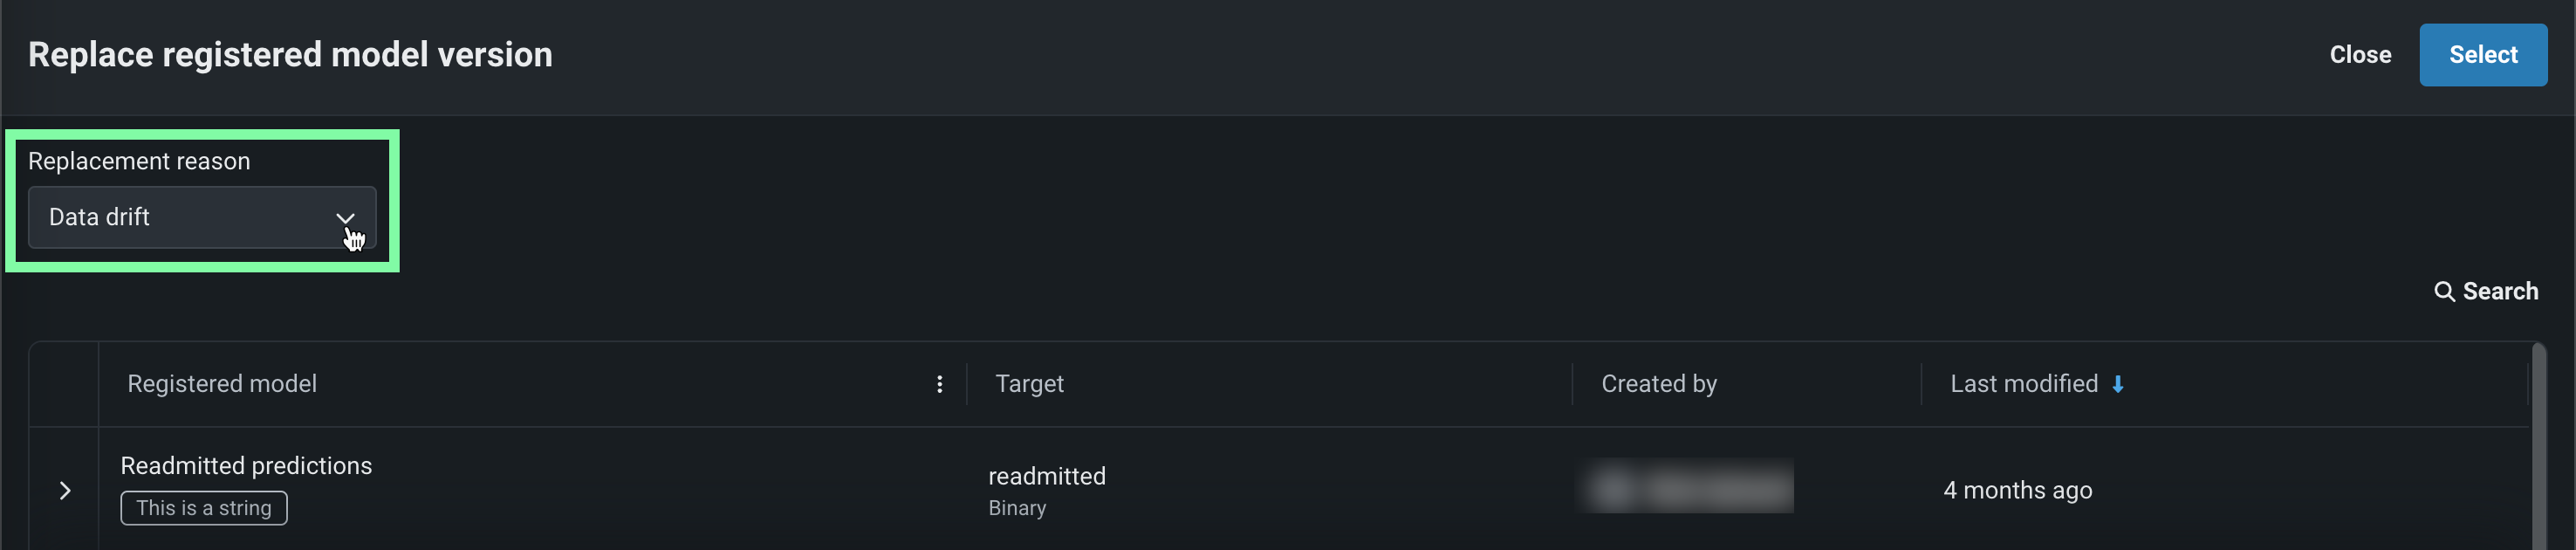Screen dimensions: 2576x550
Task: Expand the Readmitted predictions row
Action: [65, 490]
